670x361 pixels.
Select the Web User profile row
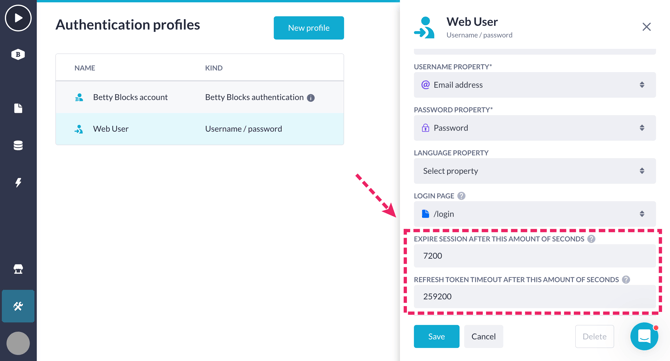pyautogui.click(x=200, y=129)
